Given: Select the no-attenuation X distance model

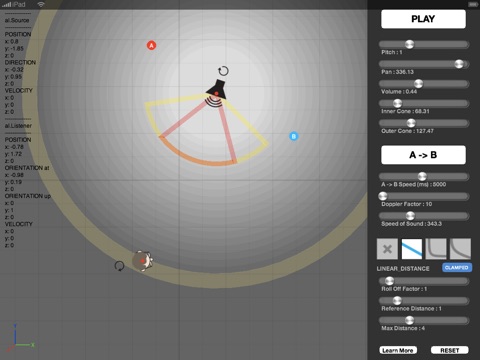Looking at the screenshot, I should (x=387, y=249).
